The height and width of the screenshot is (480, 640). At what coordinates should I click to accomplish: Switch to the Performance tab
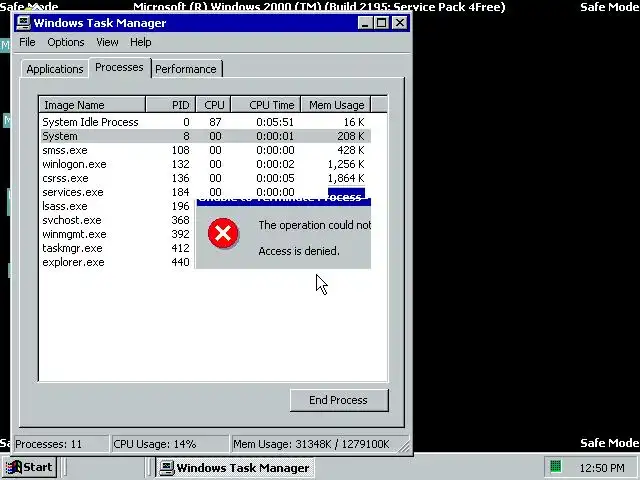coord(186,69)
